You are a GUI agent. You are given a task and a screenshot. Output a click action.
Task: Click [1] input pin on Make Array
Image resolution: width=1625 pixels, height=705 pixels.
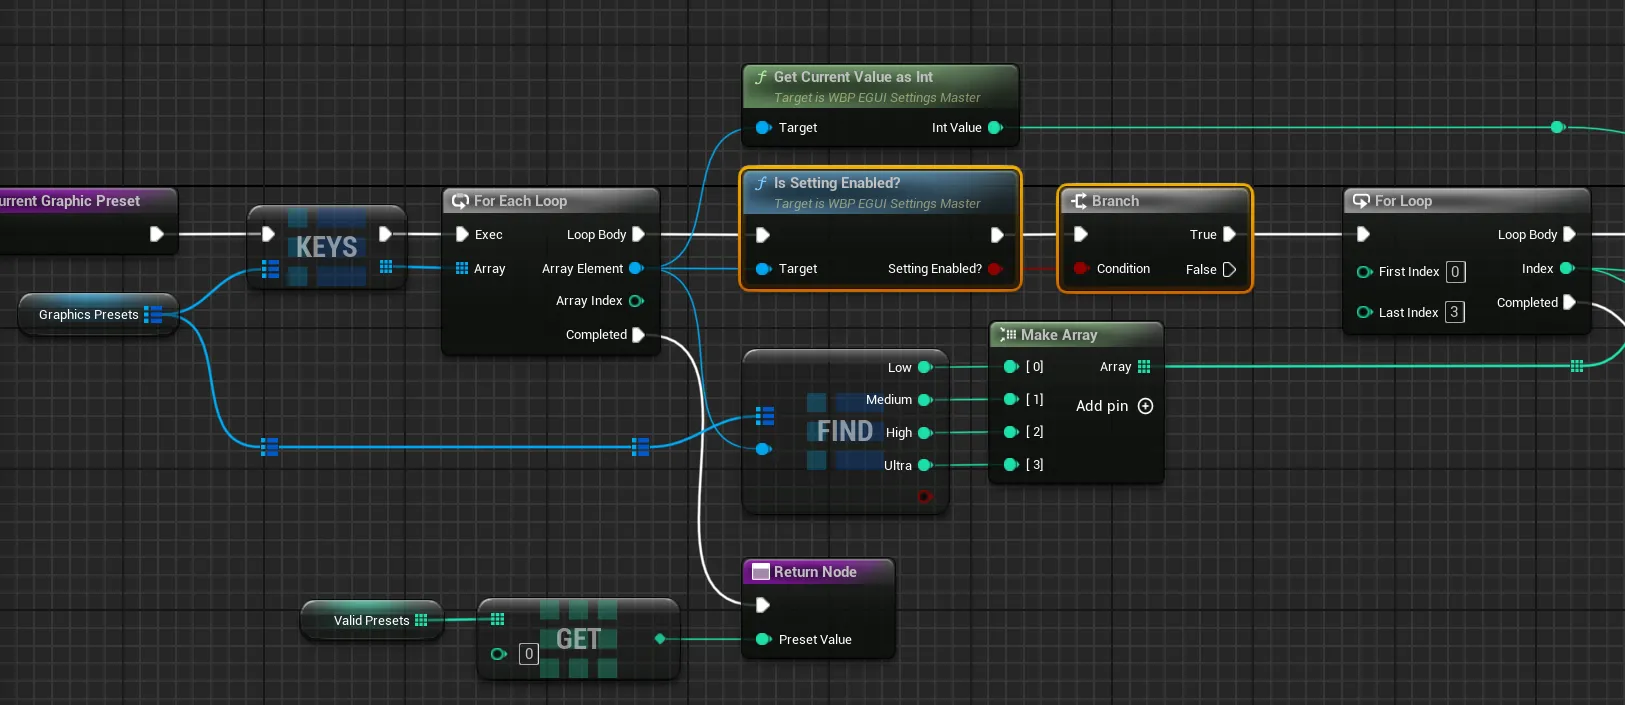click(1011, 399)
